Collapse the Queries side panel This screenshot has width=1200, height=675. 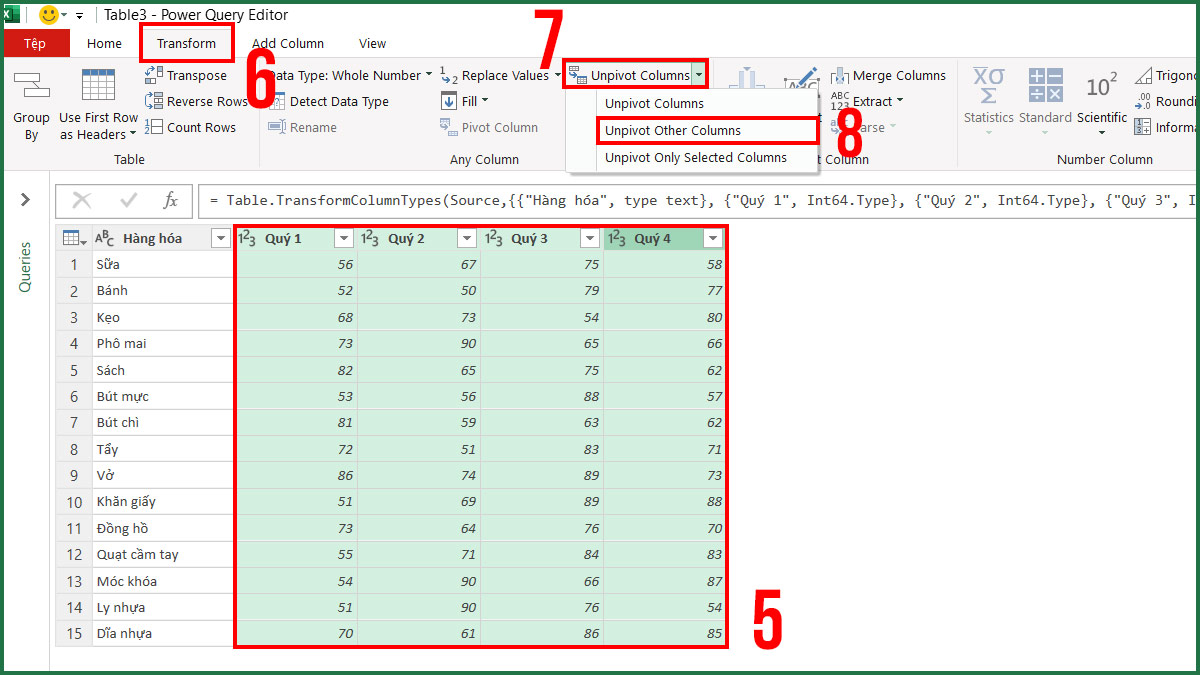[27, 198]
